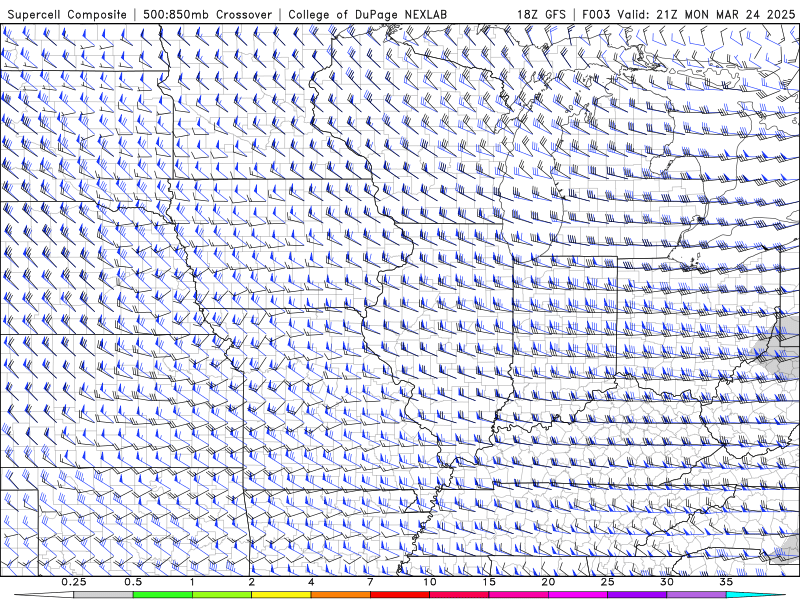This screenshot has height=600, width=800.
Task: Click the dark purple color bar segment
Action: pyautogui.click(x=637, y=595)
